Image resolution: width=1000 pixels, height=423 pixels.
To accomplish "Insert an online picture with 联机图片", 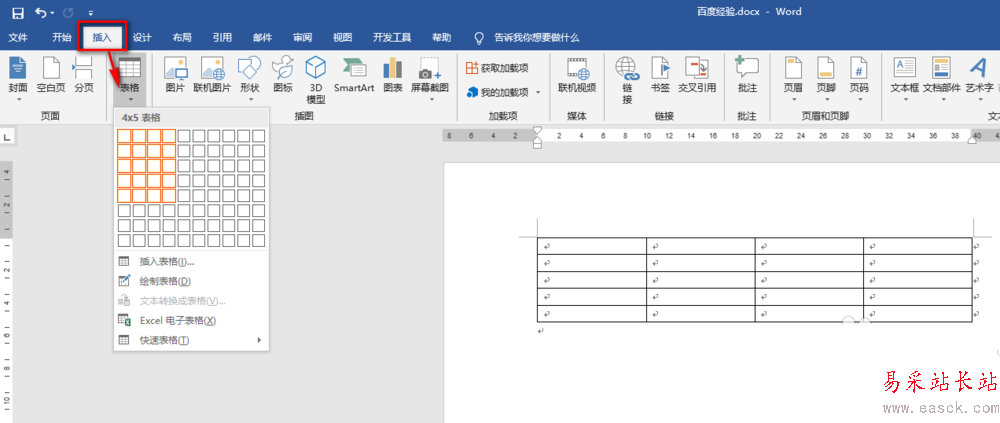I will 212,75.
